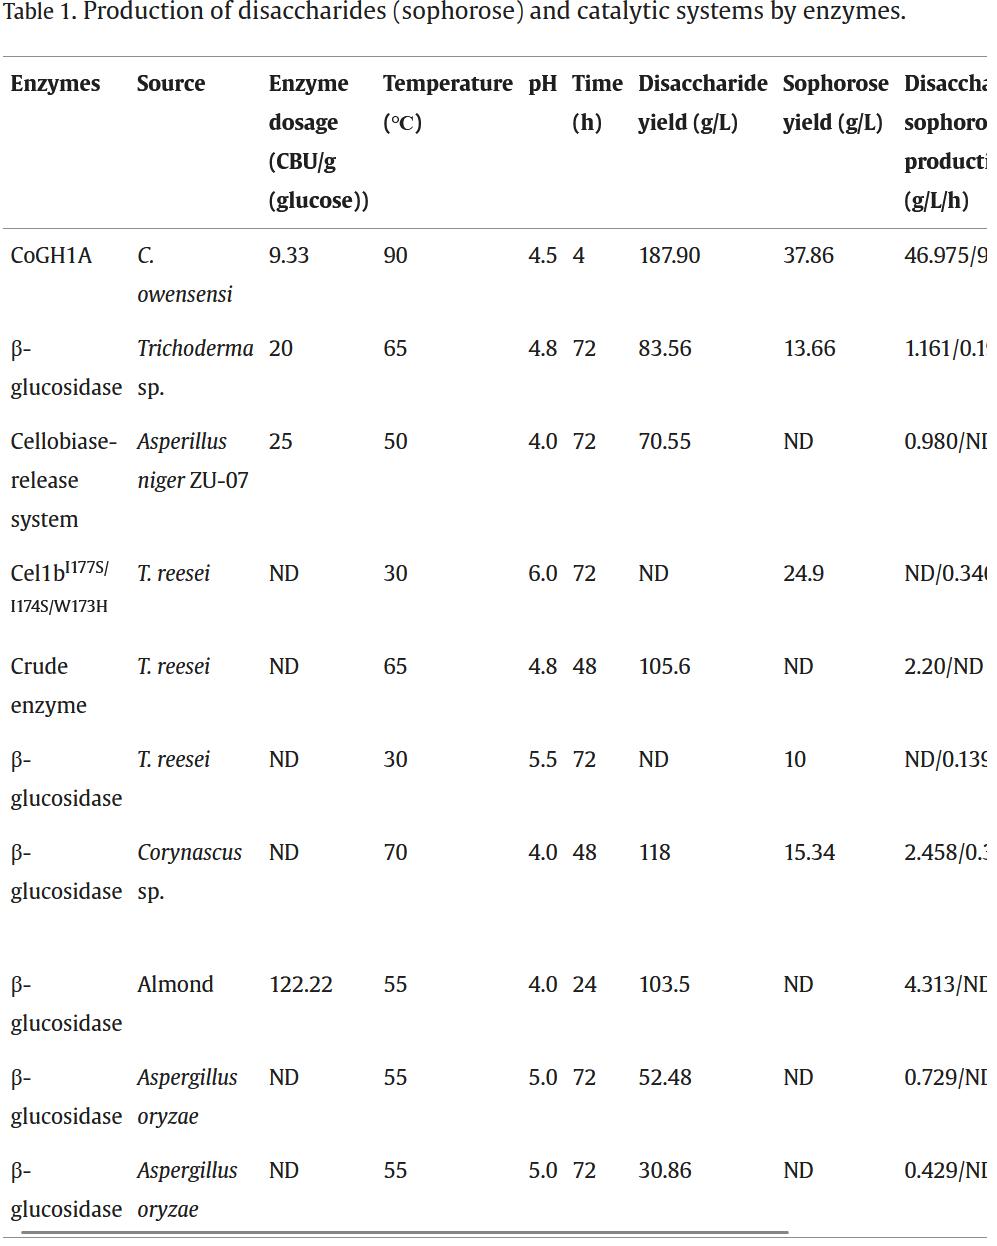997x1246 pixels.
Task: Click the "Sophorose yield (g/L)" header
Action: pyautogui.click(x=834, y=102)
